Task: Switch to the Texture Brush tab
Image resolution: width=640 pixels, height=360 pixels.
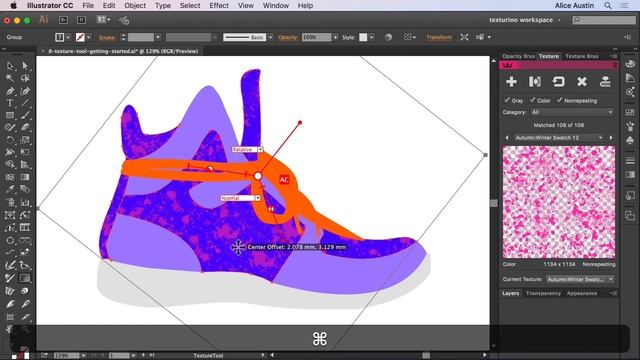Action: [x=582, y=56]
